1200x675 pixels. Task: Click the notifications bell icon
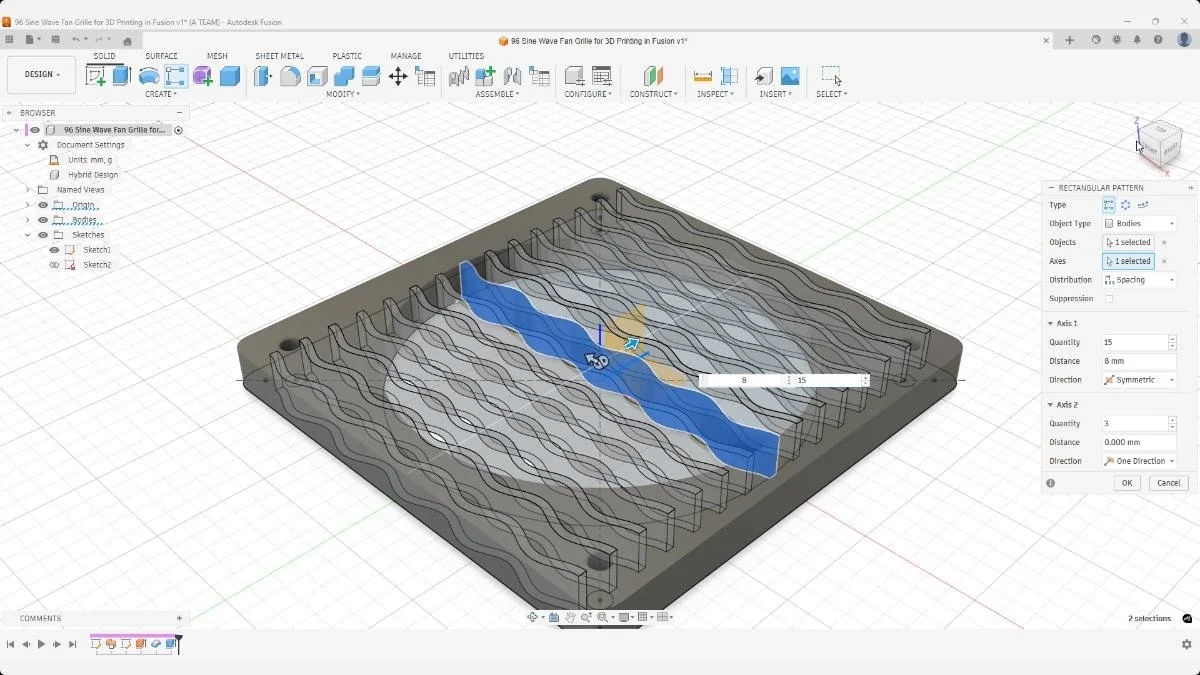tap(1137, 40)
